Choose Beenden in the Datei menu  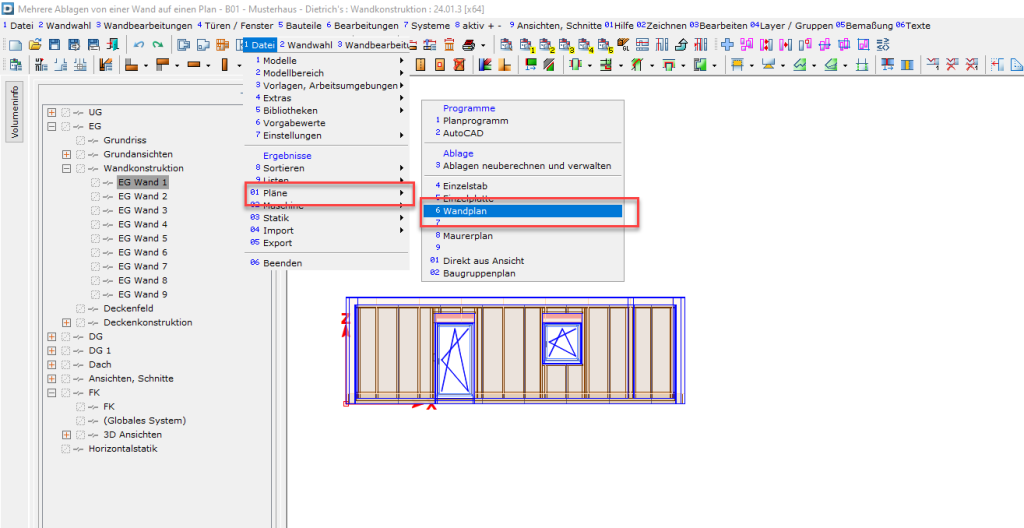point(282,263)
